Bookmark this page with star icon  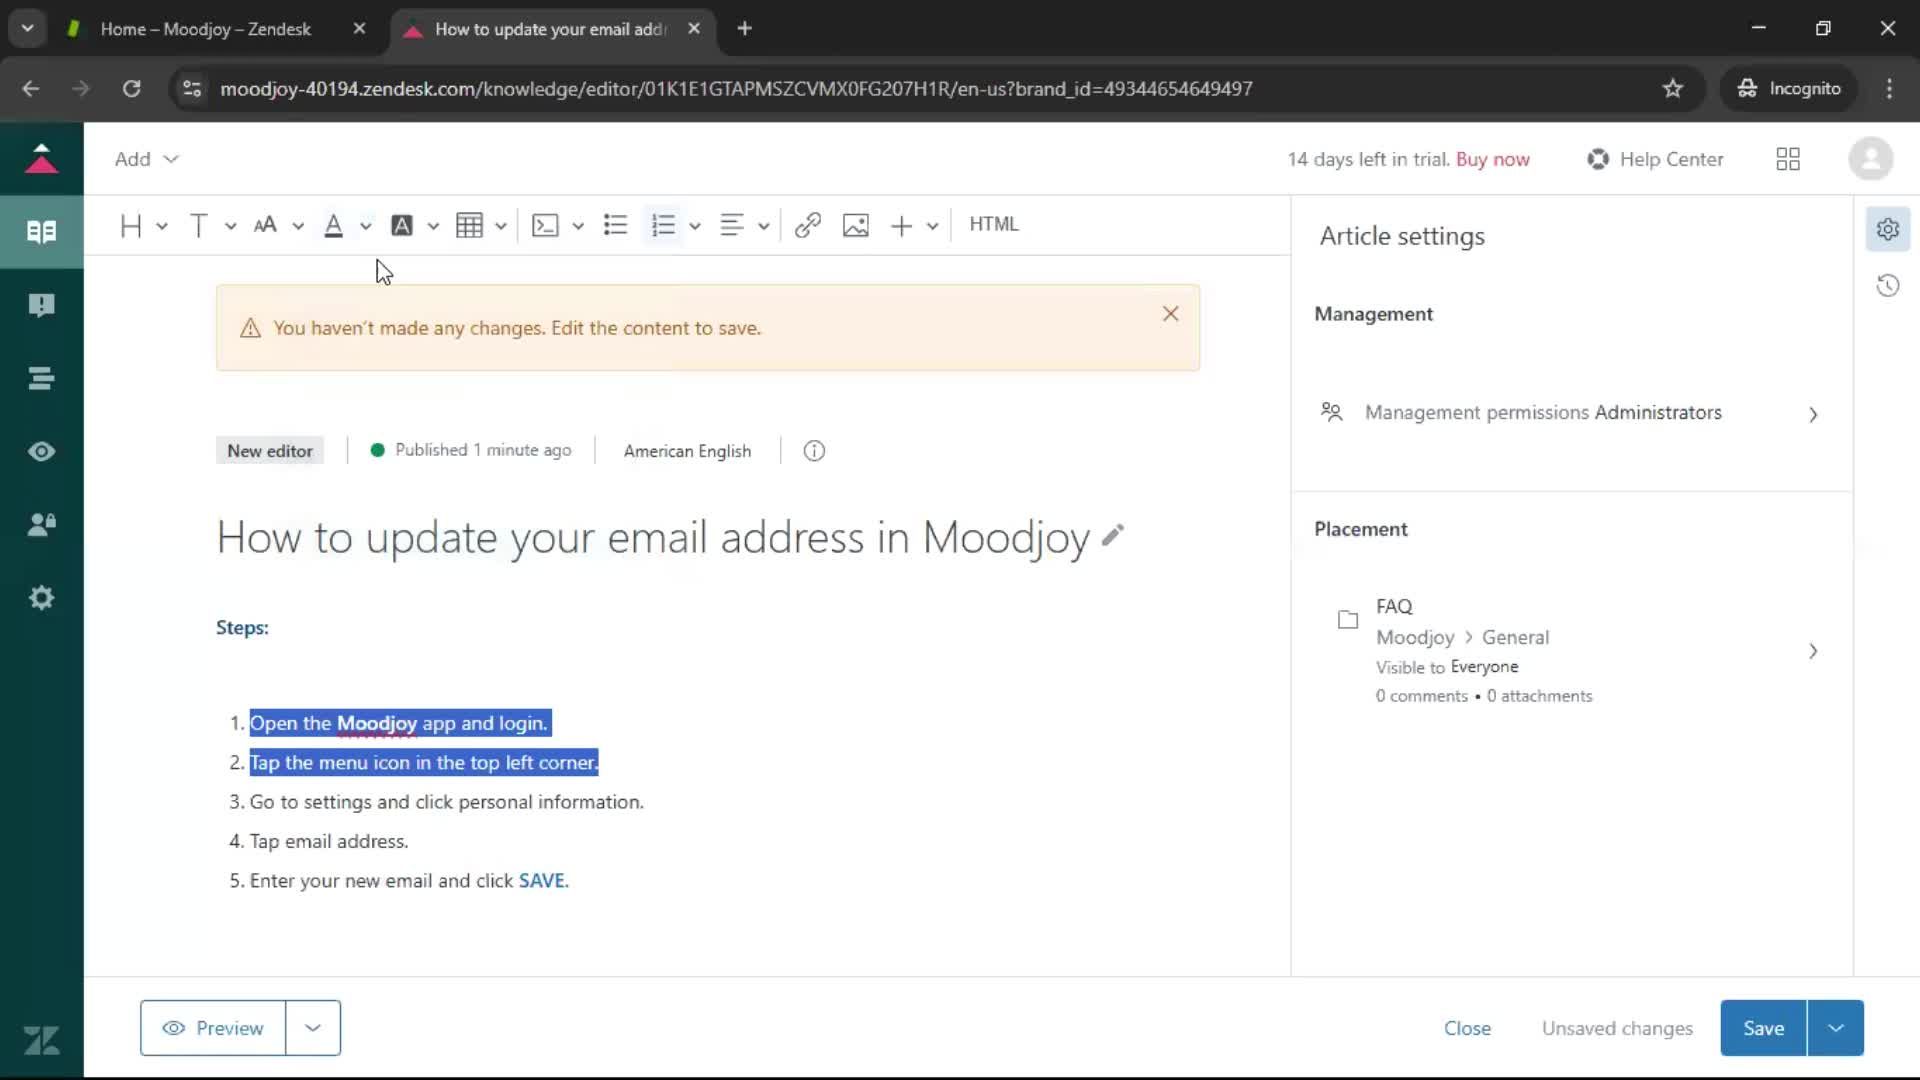click(1673, 89)
